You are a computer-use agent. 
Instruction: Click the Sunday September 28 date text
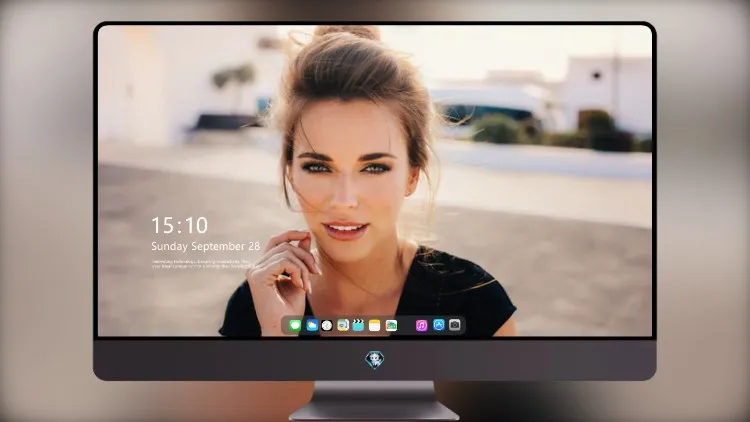coord(206,246)
